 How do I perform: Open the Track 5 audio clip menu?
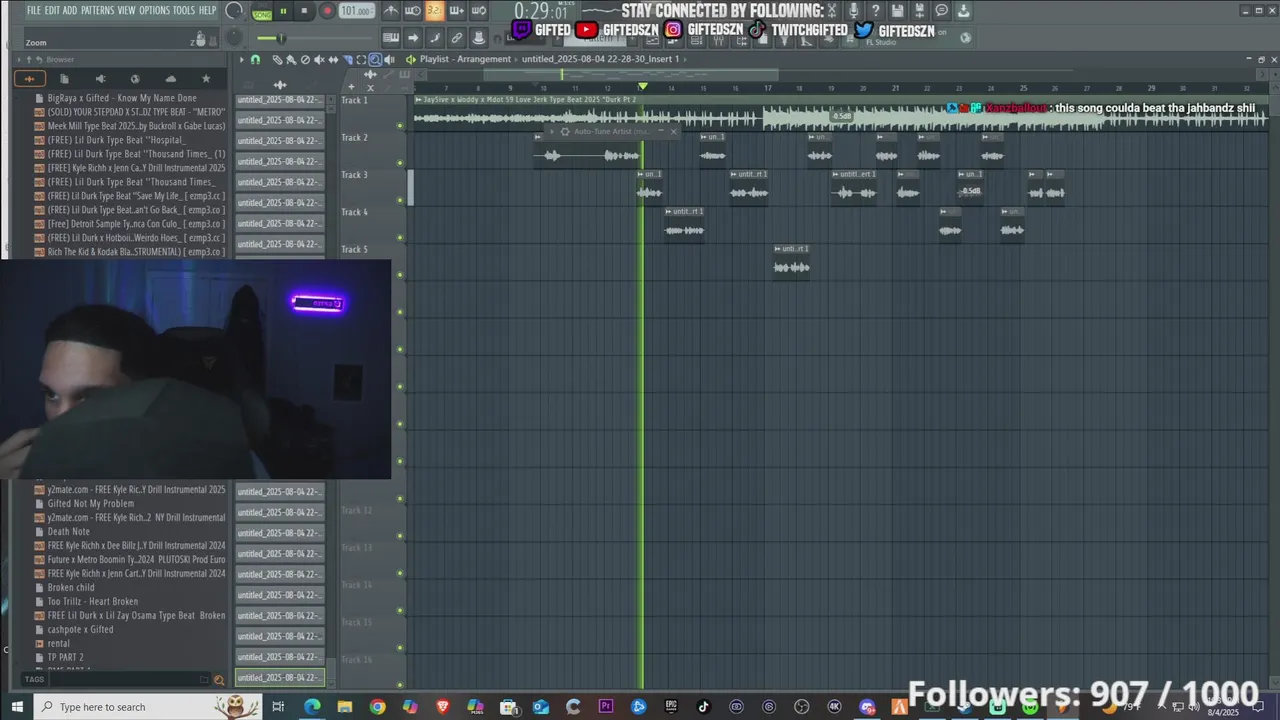click(778, 248)
